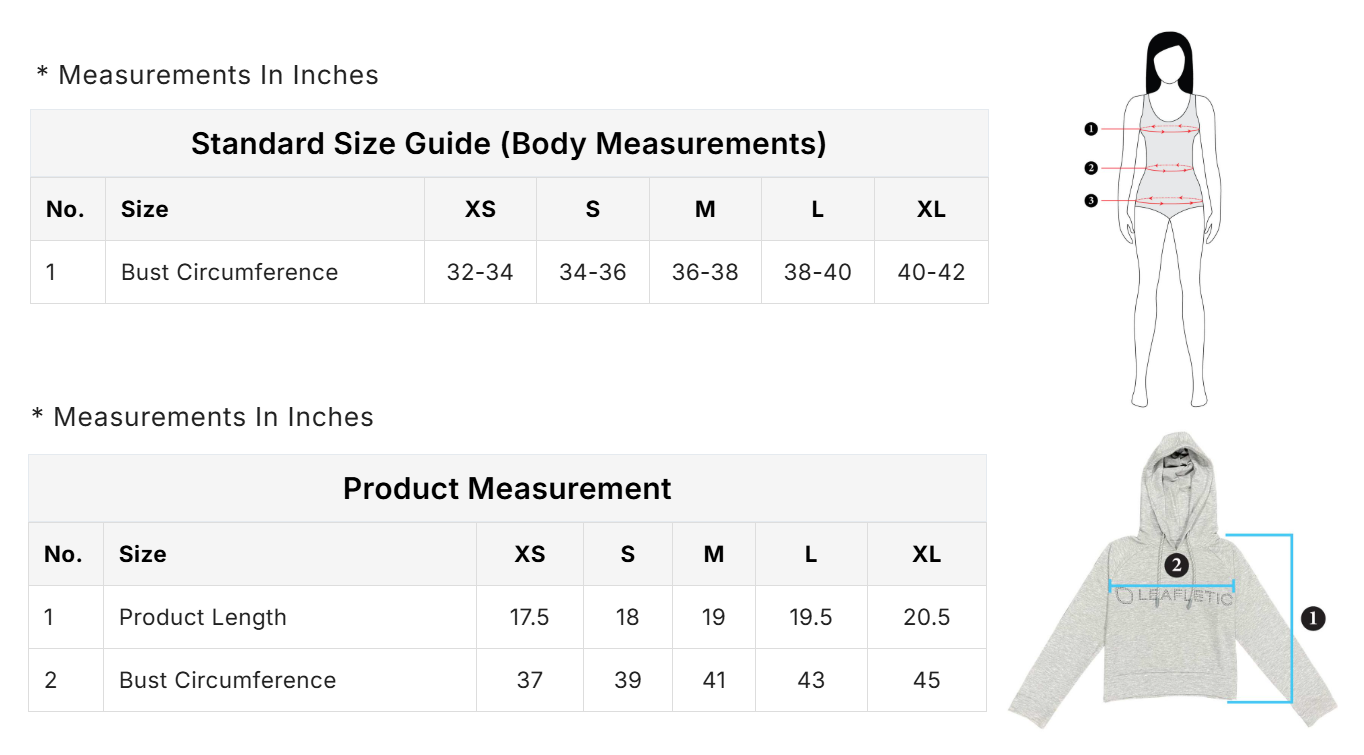Click the 40-42 bust circumference value
The image size is (1364, 755).
point(931,272)
